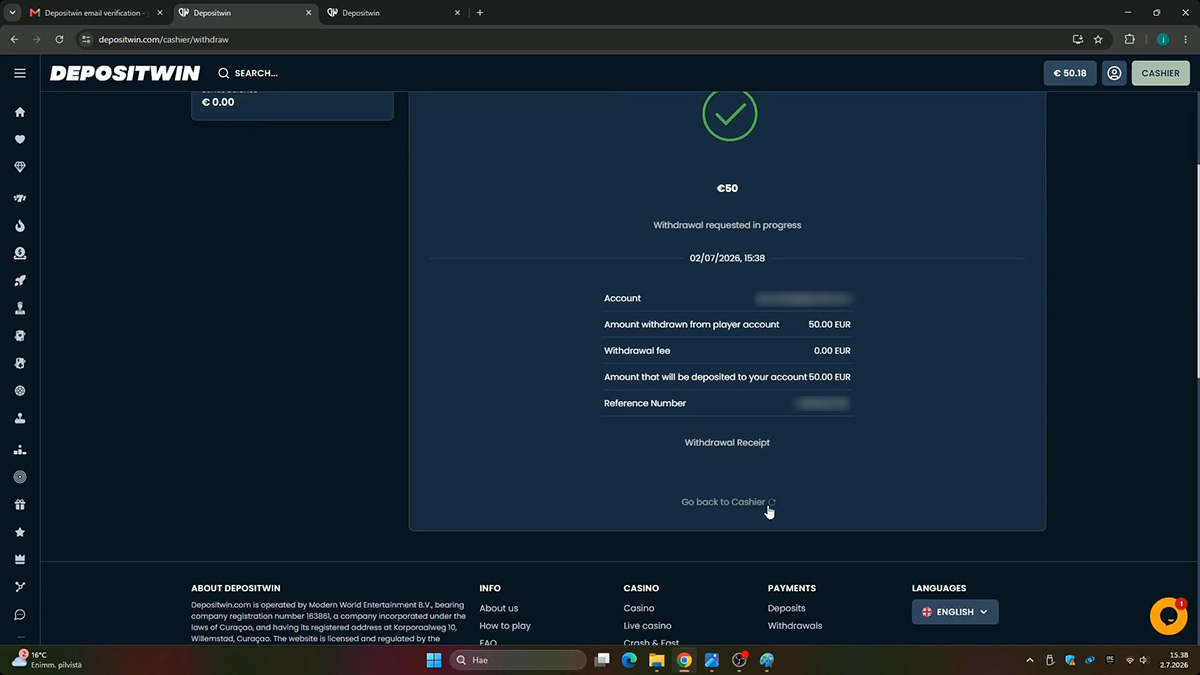Viewport: 1200px width, 675px height.
Task: Open slots 777 icon in sidebar
Action: tap(20, 199)
